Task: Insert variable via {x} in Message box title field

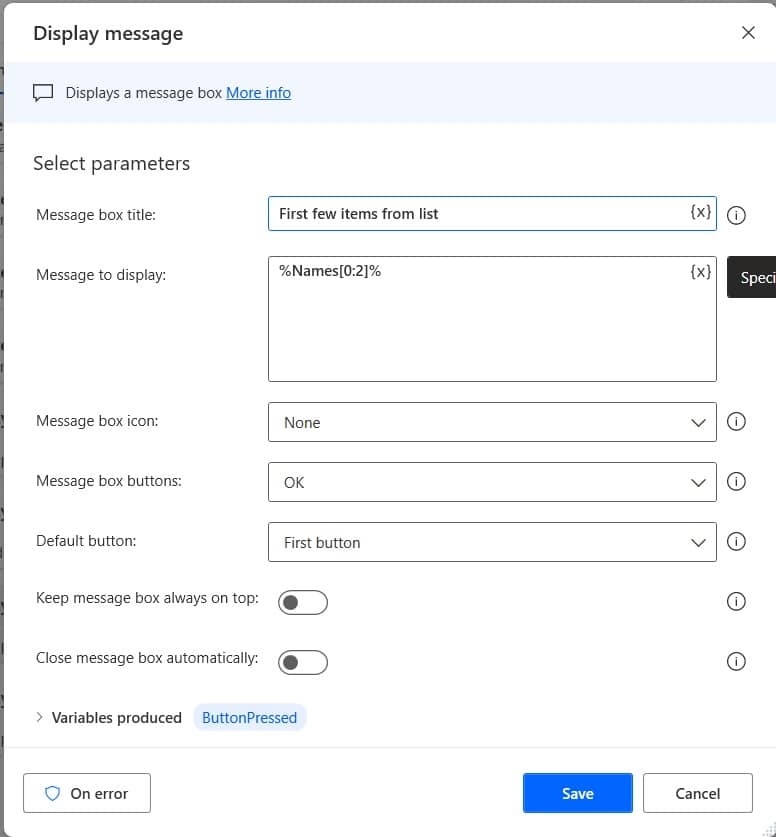Action: coord(700,212)
